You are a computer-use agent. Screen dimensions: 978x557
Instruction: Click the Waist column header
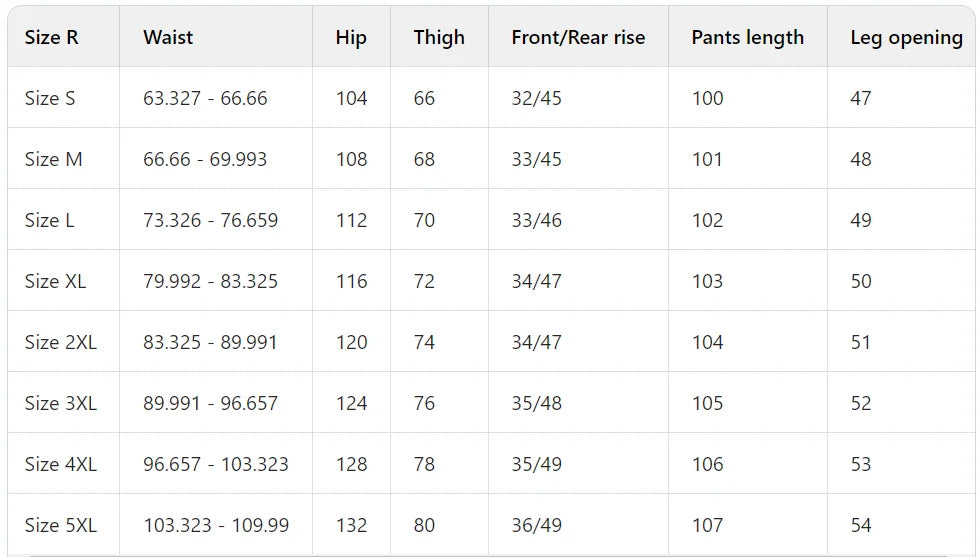click(168, 38)
